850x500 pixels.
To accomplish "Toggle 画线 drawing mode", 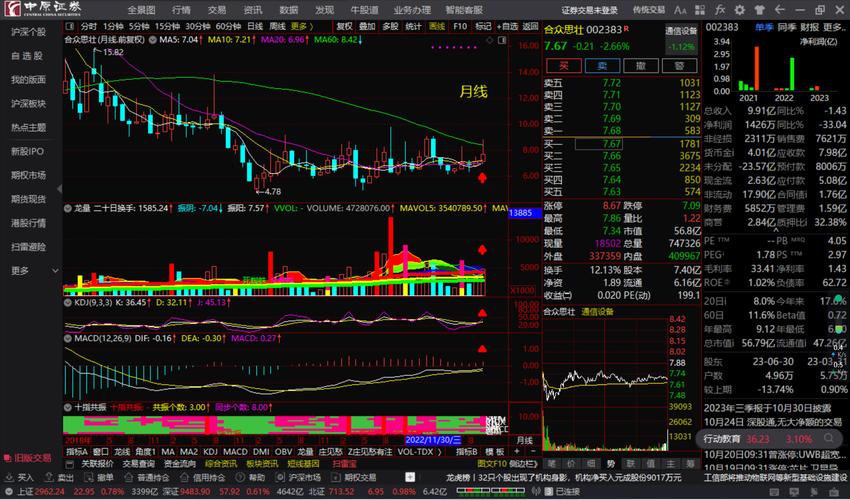I will (x=437, y=26).
